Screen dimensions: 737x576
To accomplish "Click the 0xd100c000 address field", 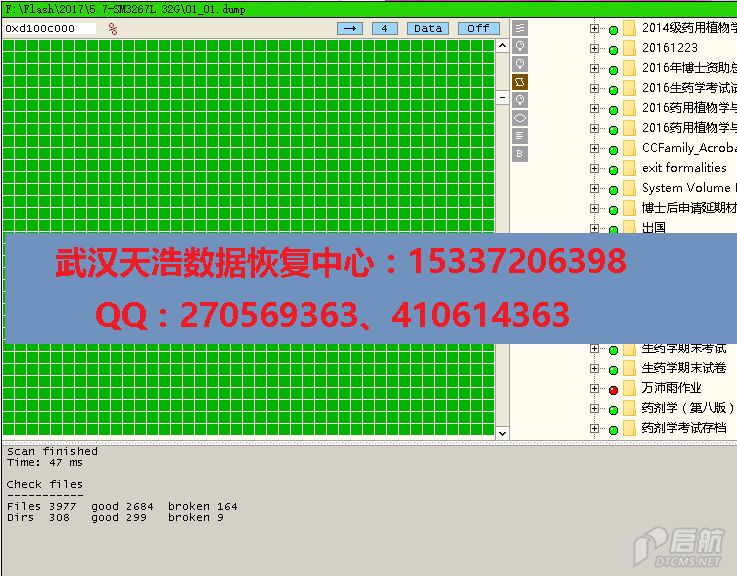I will (50, 28).
